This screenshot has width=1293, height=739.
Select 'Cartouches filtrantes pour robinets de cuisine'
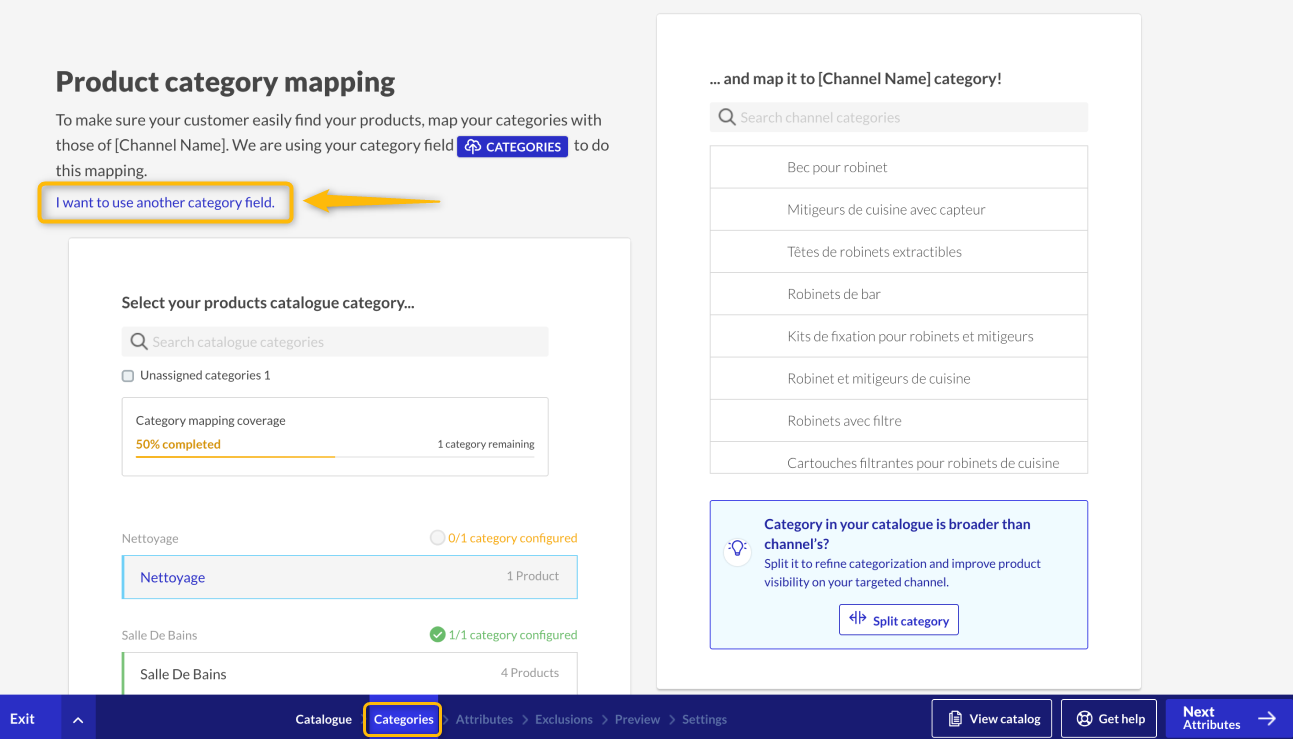click(899, 458)
